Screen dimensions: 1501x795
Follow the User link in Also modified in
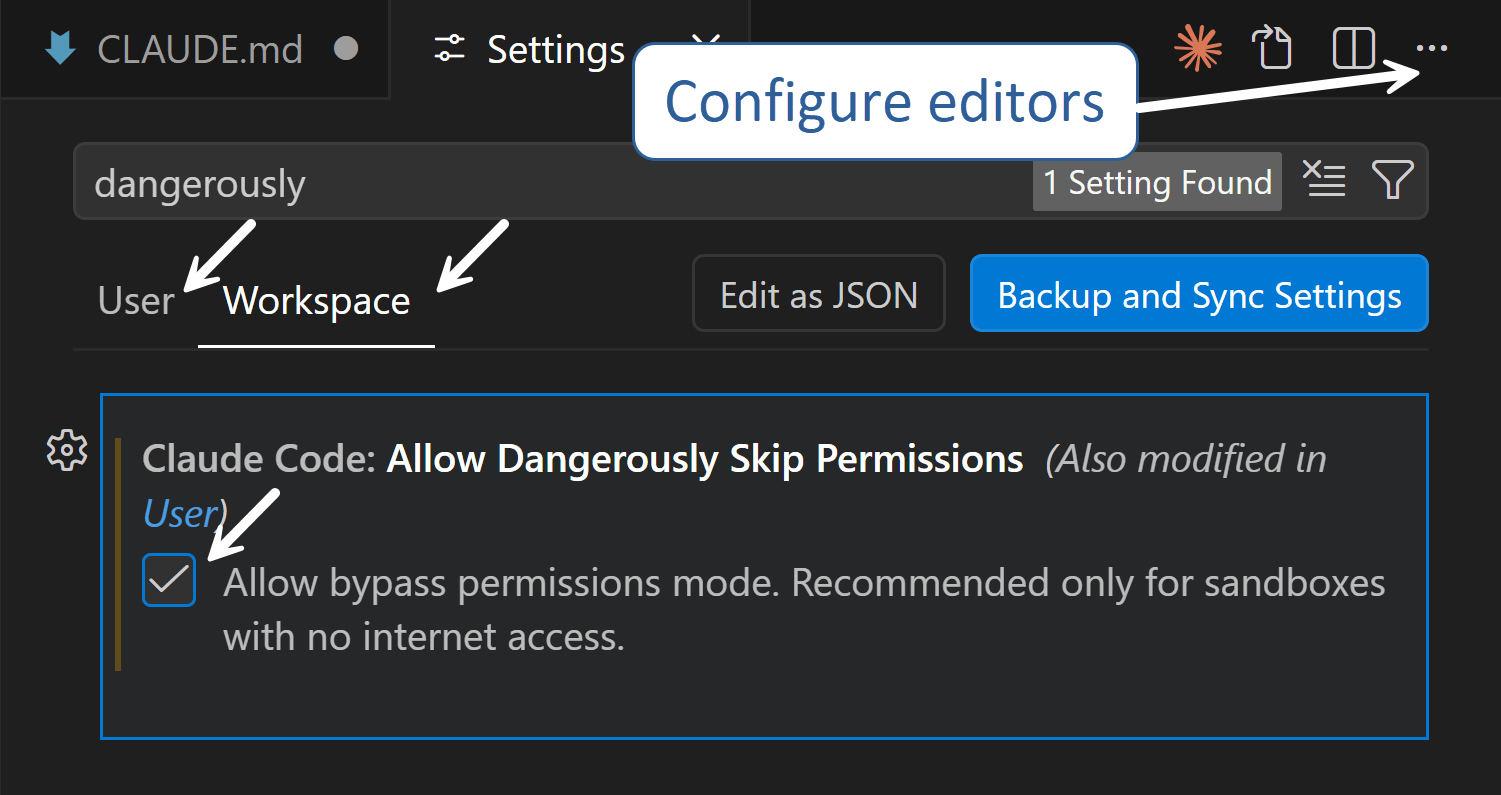[x=180, y=513]
